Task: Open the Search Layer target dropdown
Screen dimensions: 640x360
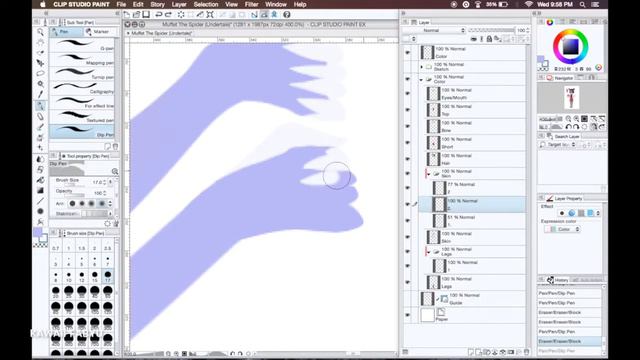Action: point(561,145)
